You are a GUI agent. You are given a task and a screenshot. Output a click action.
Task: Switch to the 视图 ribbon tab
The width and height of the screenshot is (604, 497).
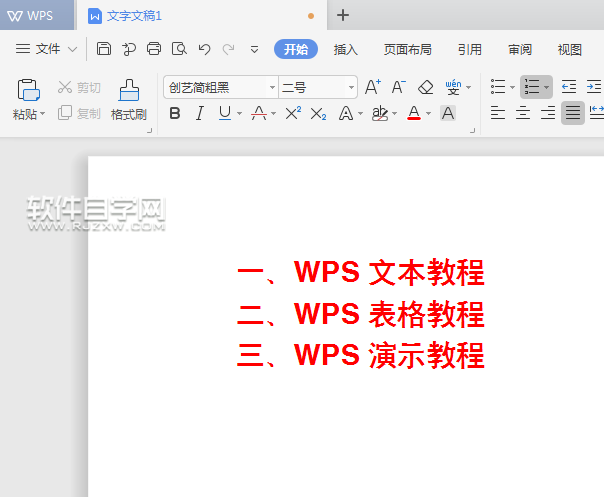click(569, 49)
